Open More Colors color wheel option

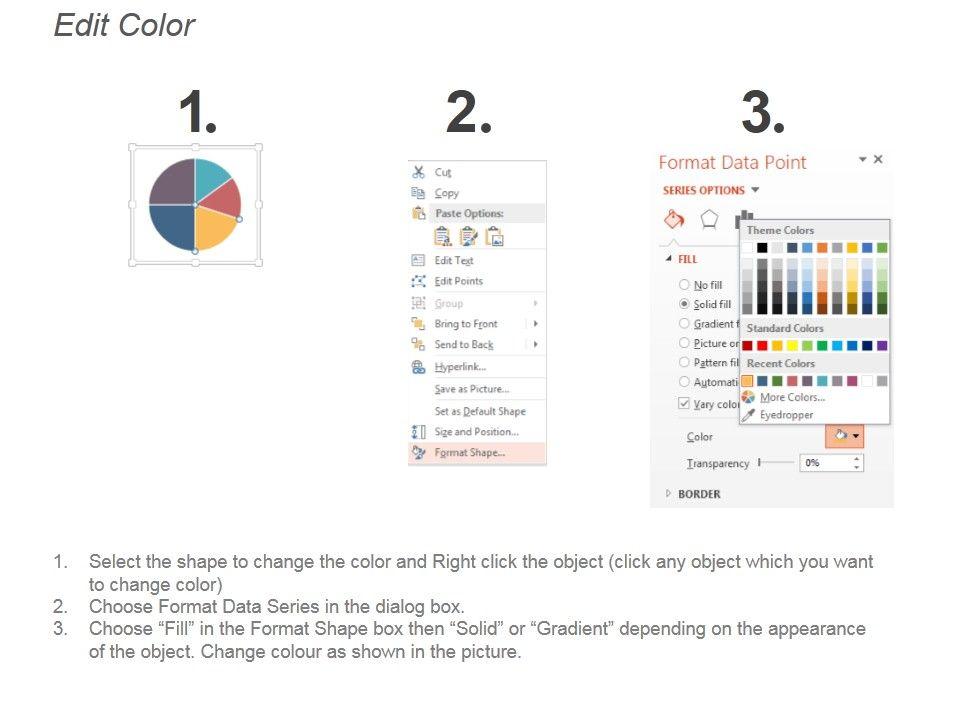coord(791,397)
